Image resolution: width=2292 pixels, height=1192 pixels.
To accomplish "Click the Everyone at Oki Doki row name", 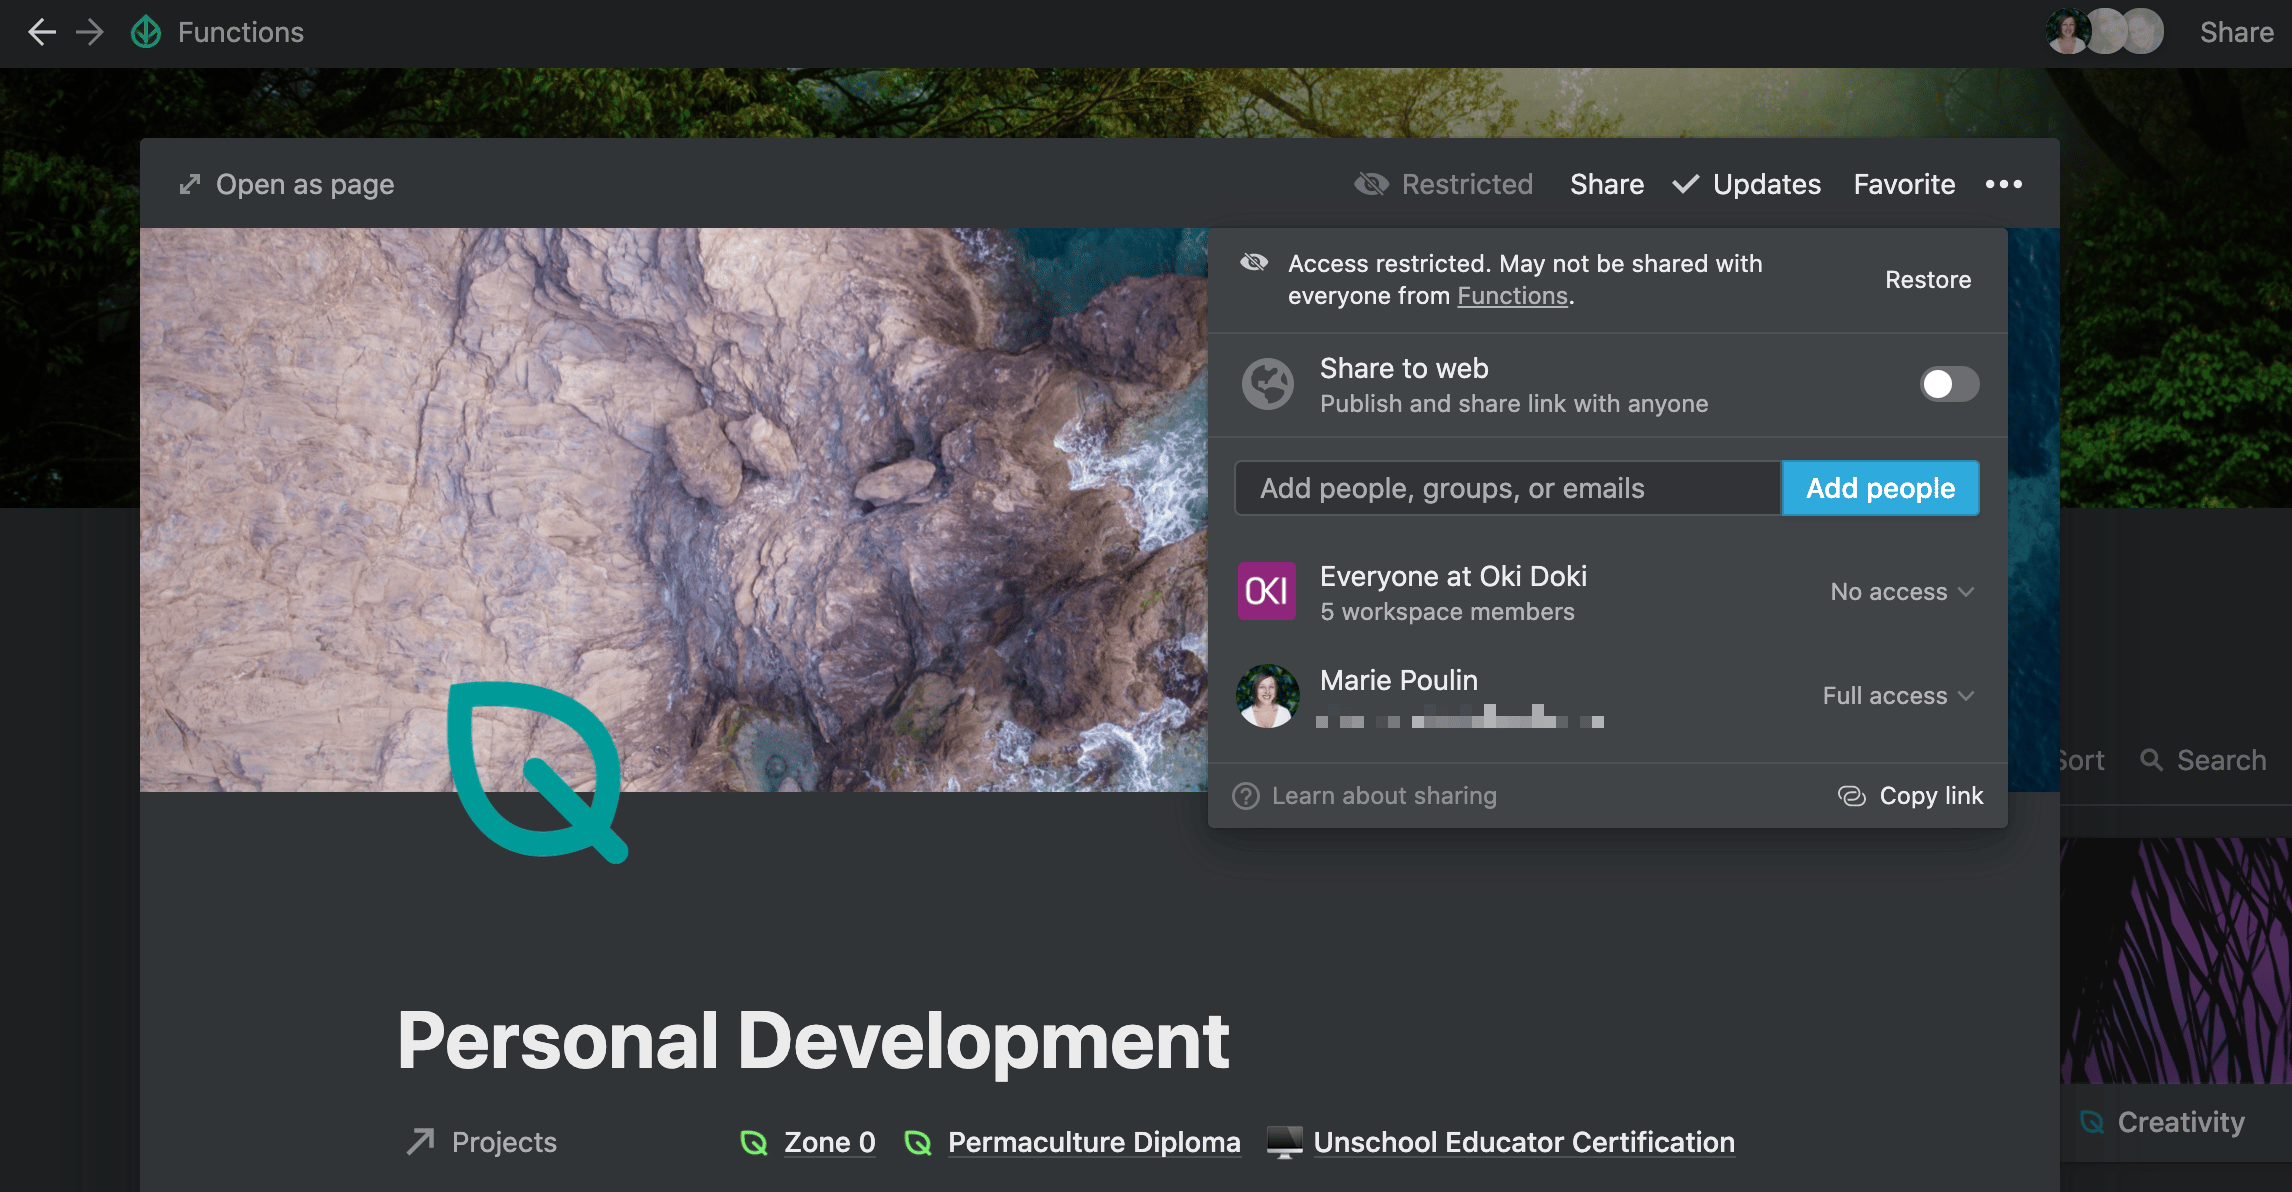I will [x=1453, y=576].
